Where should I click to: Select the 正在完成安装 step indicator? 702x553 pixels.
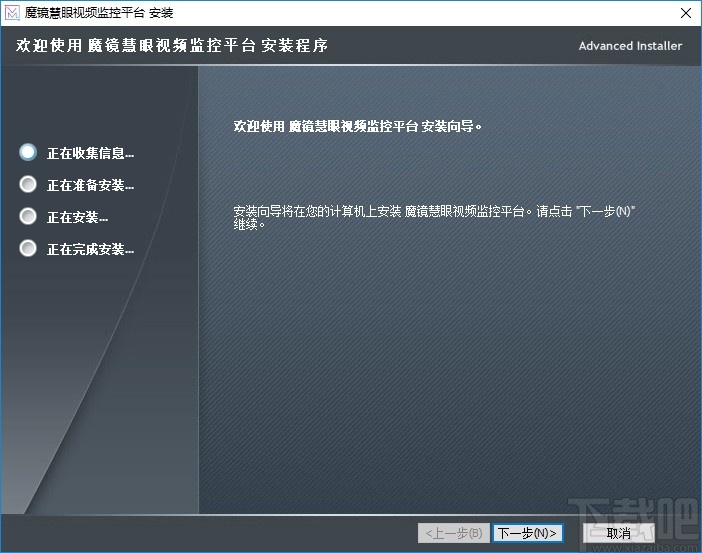coord(28,248)
